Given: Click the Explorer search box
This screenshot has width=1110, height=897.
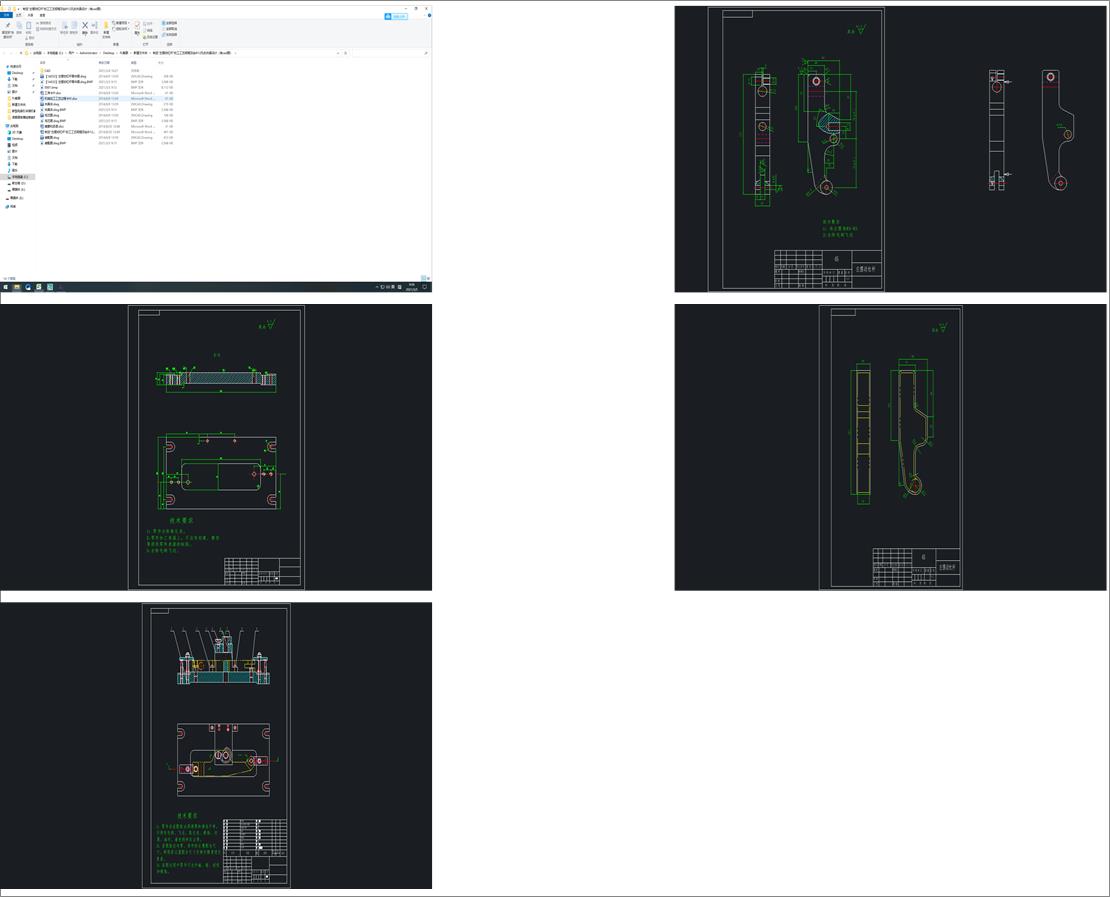Looking at the screenshot, I should tap(389, 53).
